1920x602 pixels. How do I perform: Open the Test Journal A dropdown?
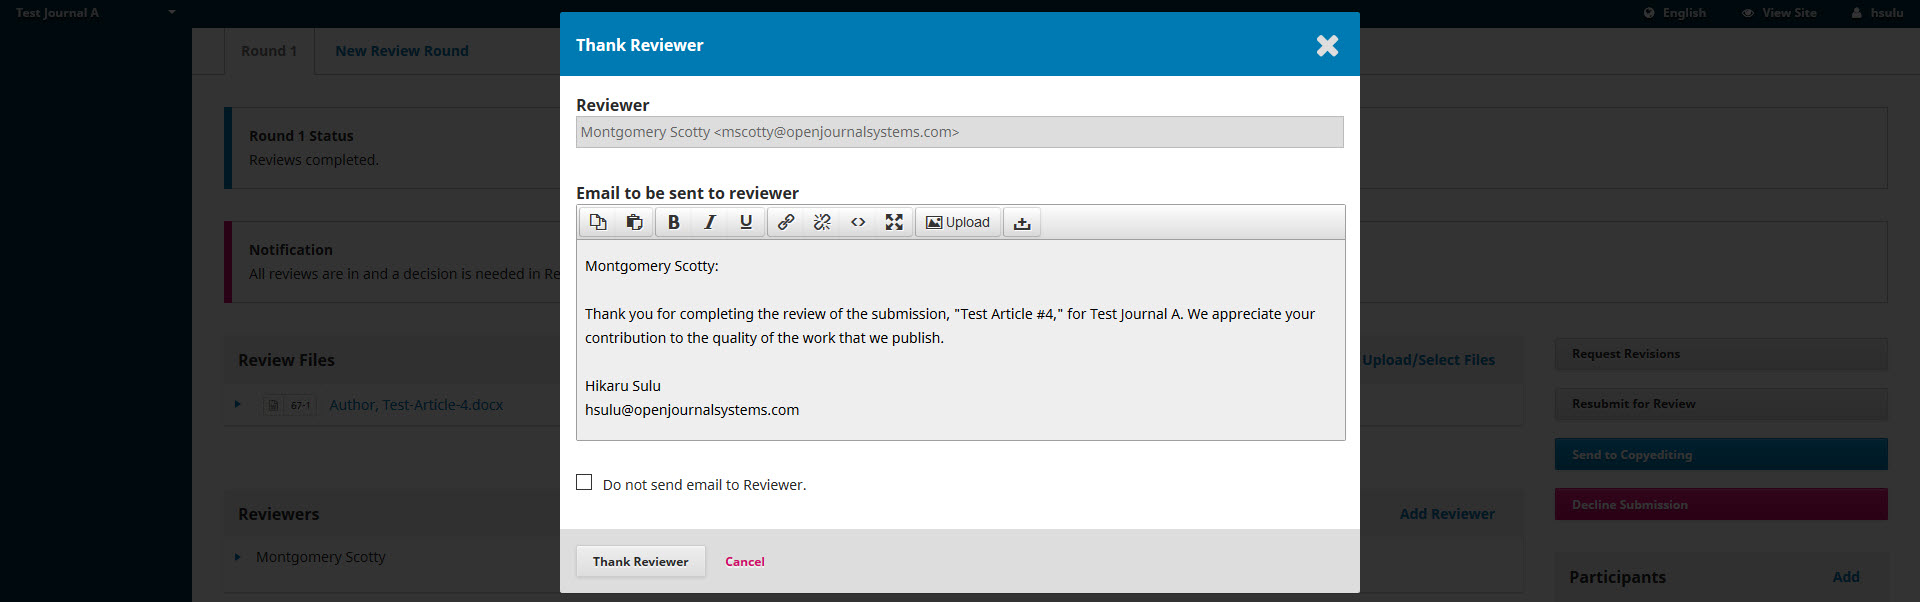click(x=96, y=13)
